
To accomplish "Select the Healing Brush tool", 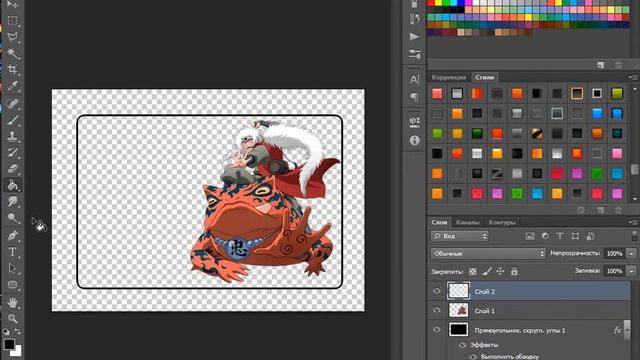I will click(12, 104).
